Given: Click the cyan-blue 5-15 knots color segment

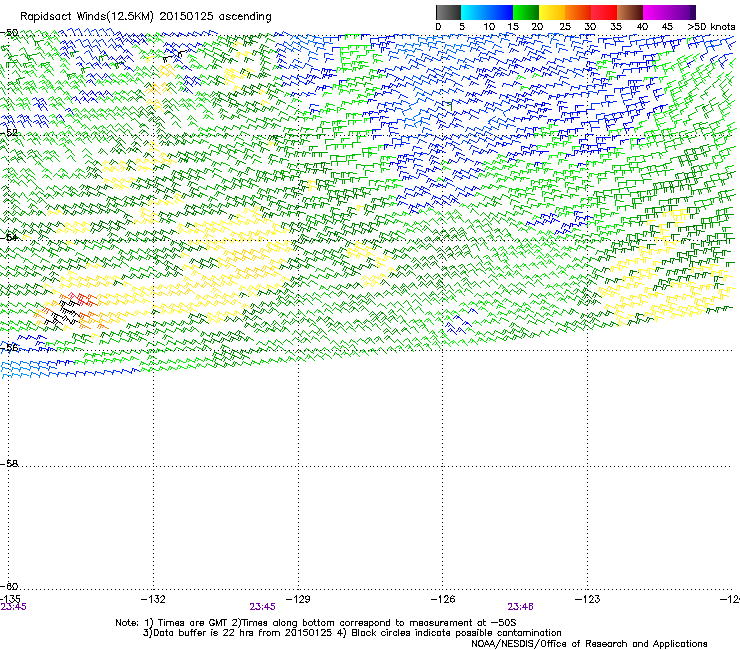Looking at the screenshot, I should [x=487, y=12].
